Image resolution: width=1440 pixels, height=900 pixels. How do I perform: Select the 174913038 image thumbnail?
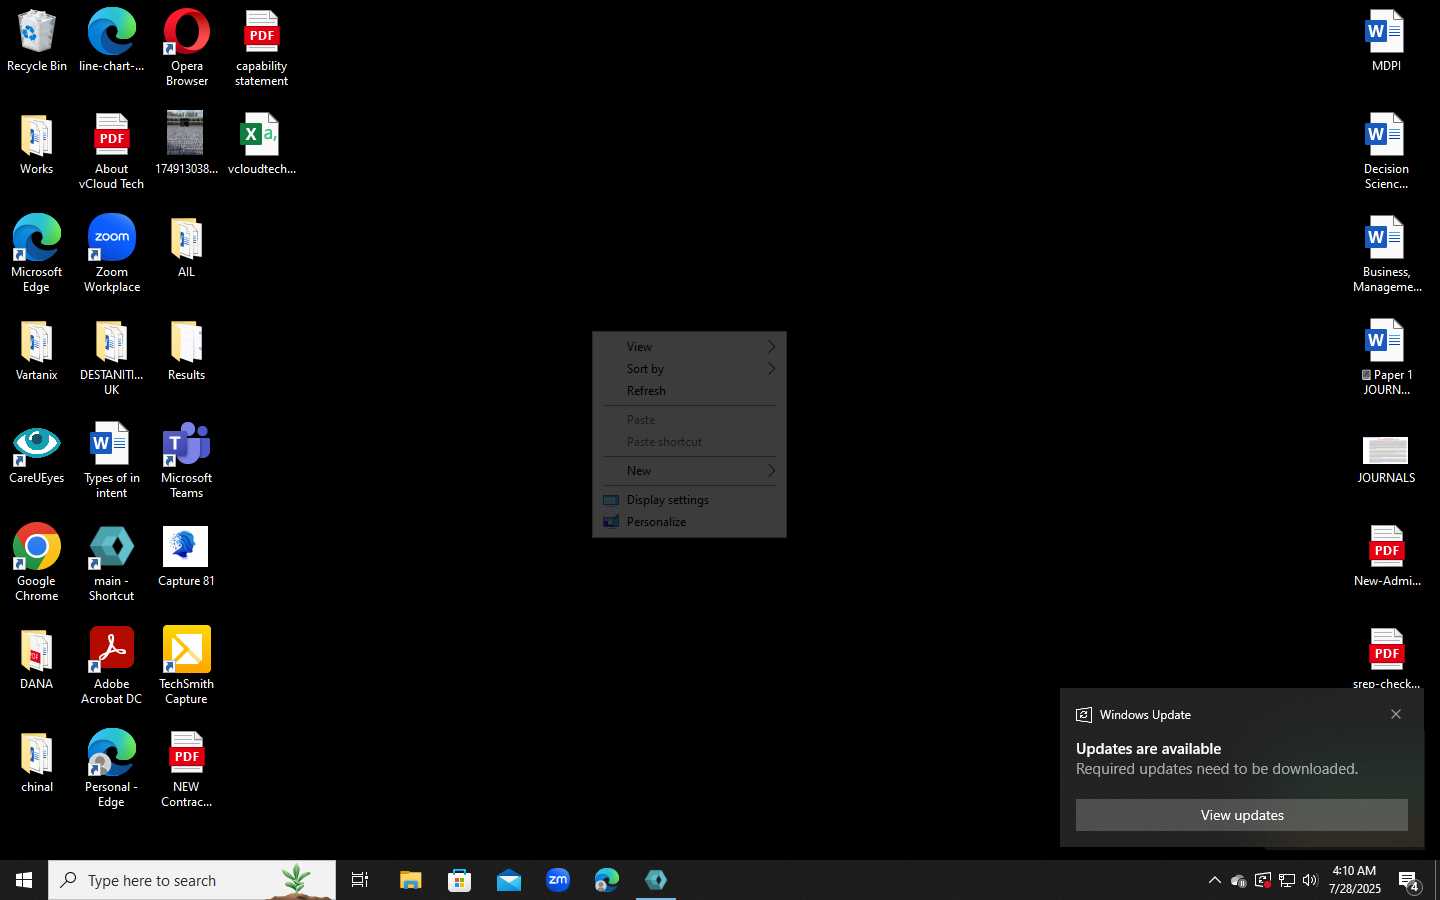tap(186, 144)
